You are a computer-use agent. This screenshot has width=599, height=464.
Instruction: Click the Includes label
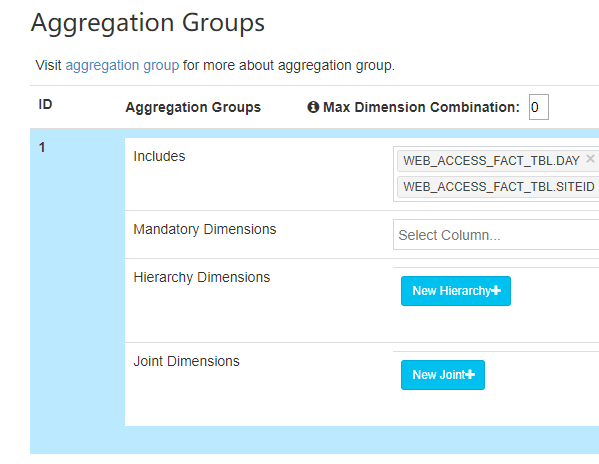[x=159, y=156]
